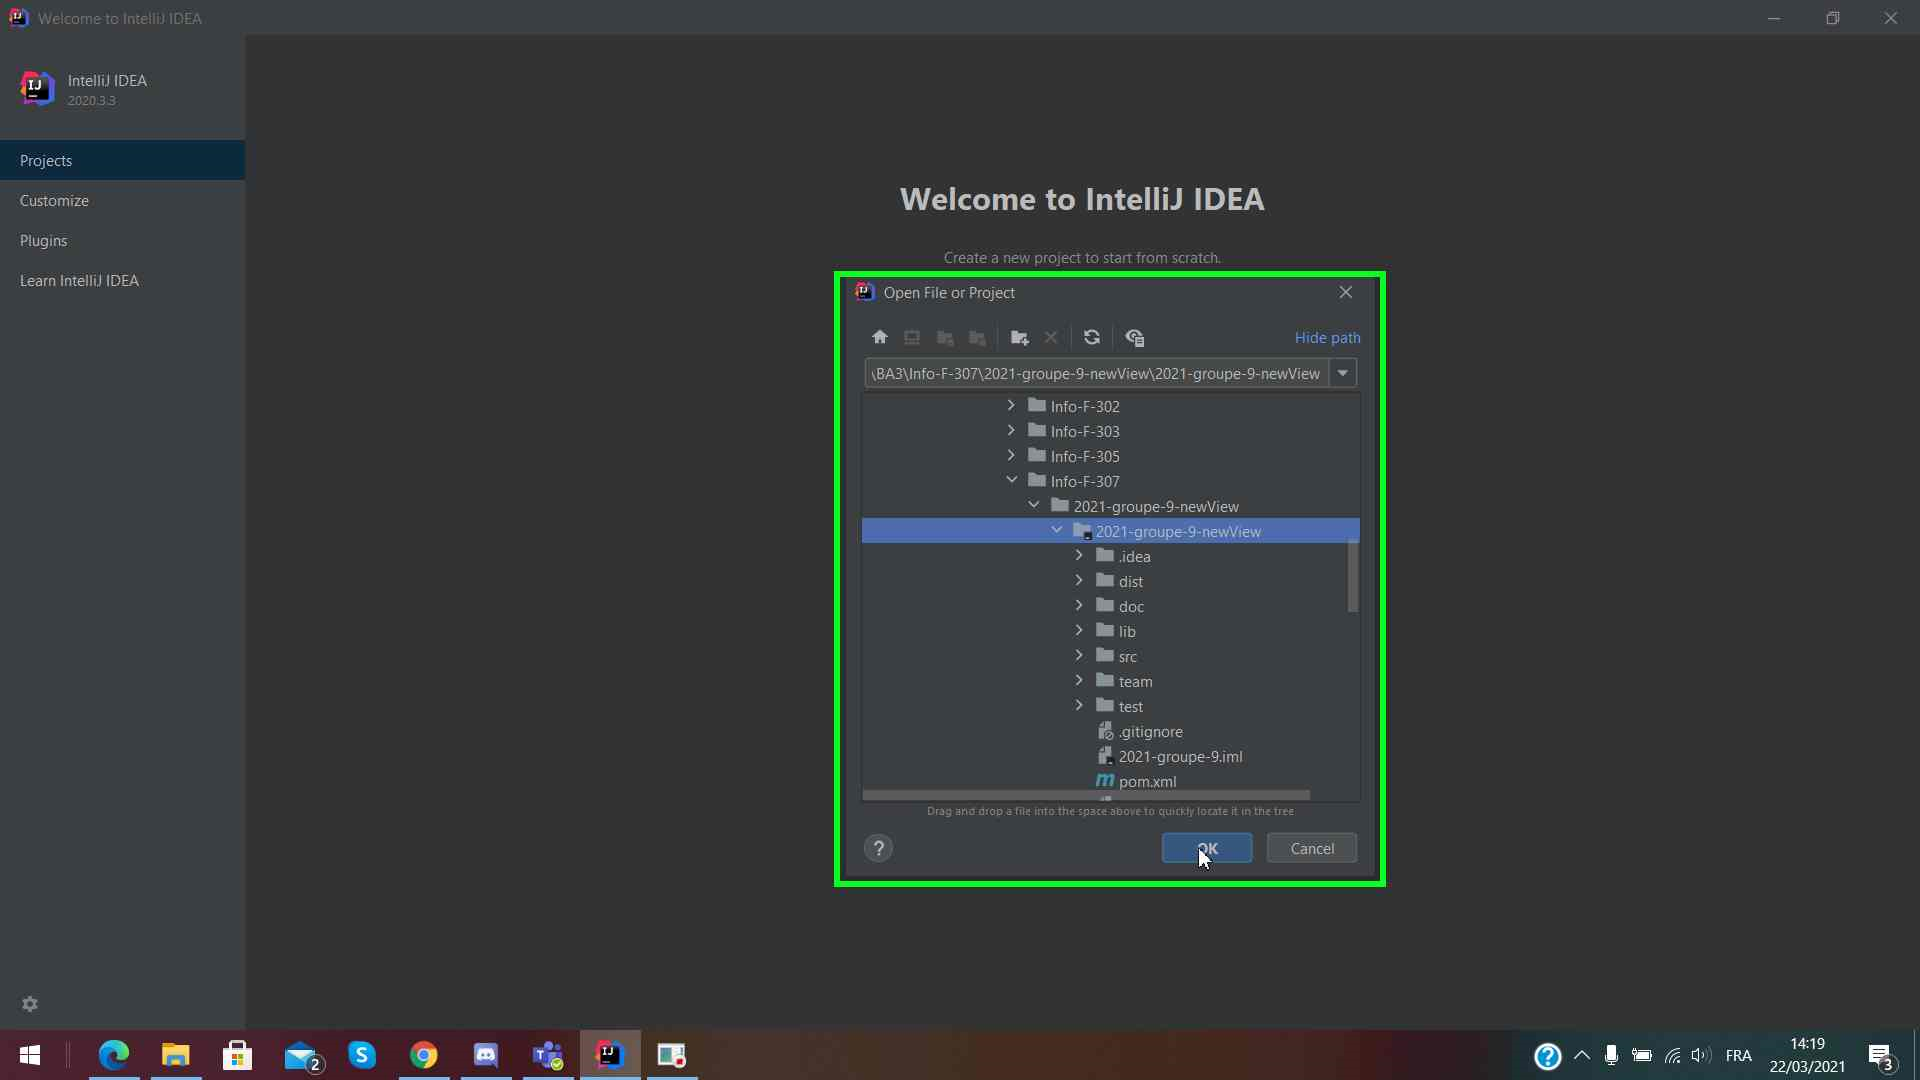
Task: Click the Desktop directory toolbar icon
Action: tap(912, 338)
